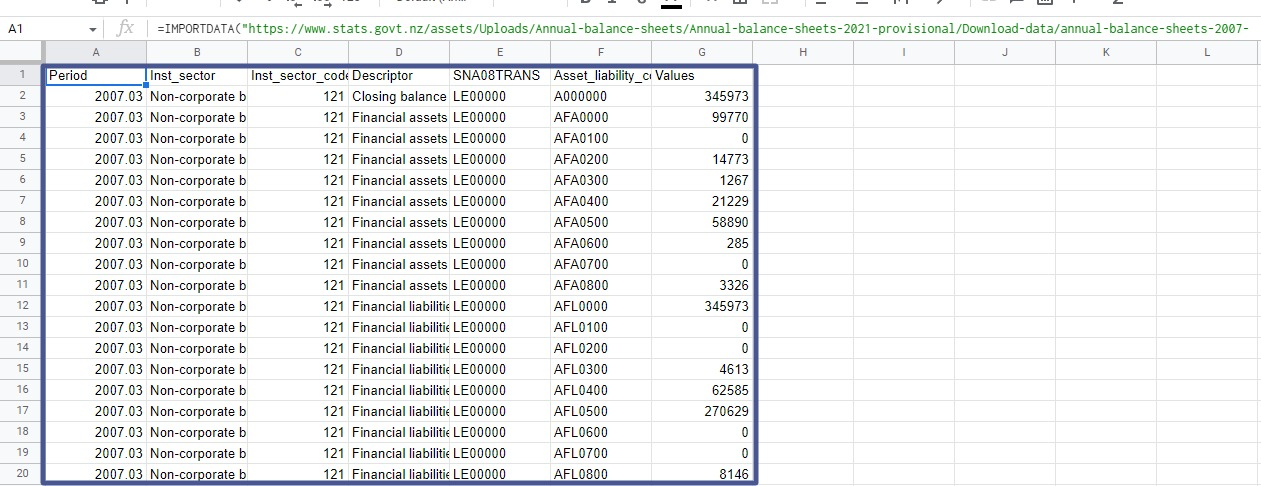Viewport: 1261px width, 486px height.
Task: Select the value 58890
Action: (702, 222)
